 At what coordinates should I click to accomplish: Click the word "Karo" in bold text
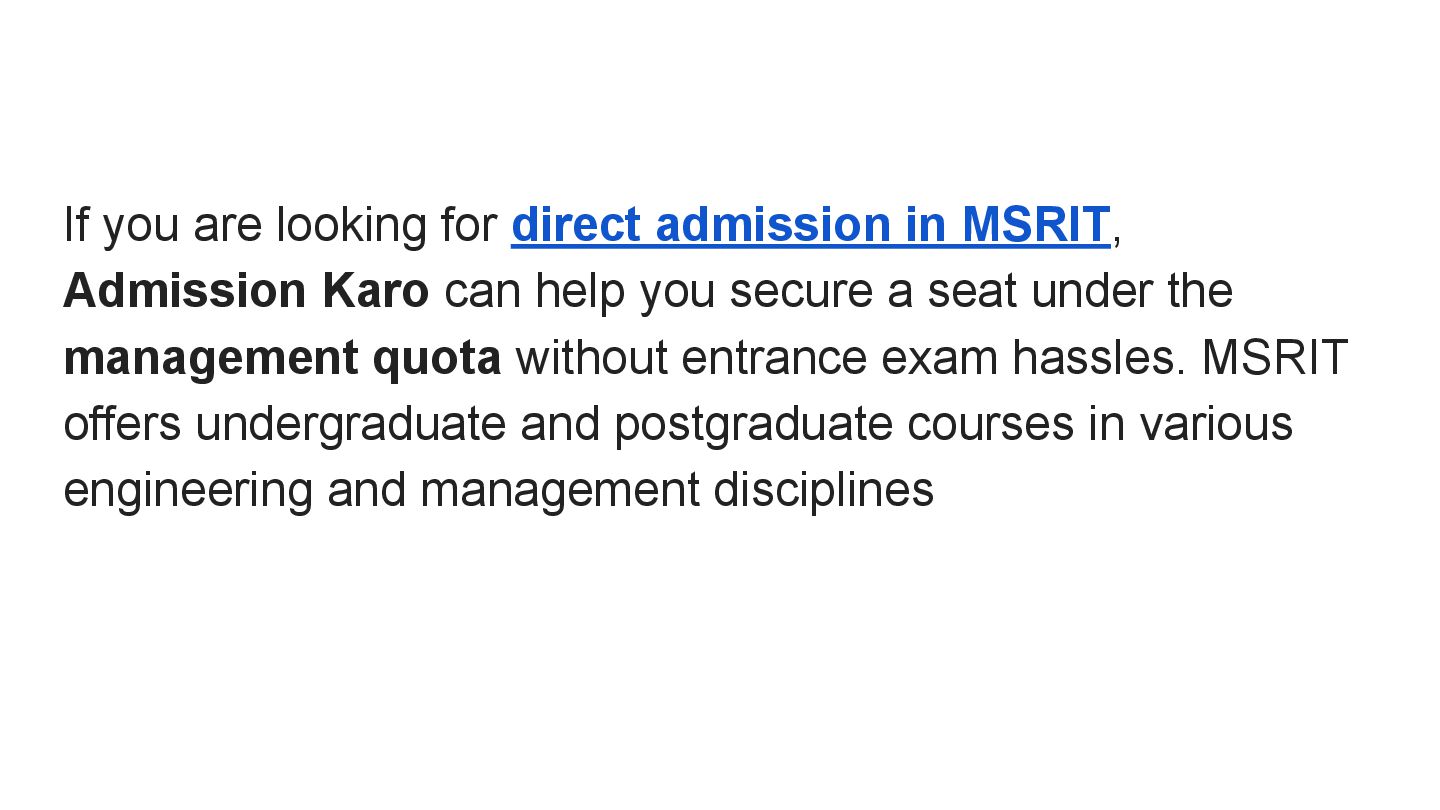click(375, 291)
